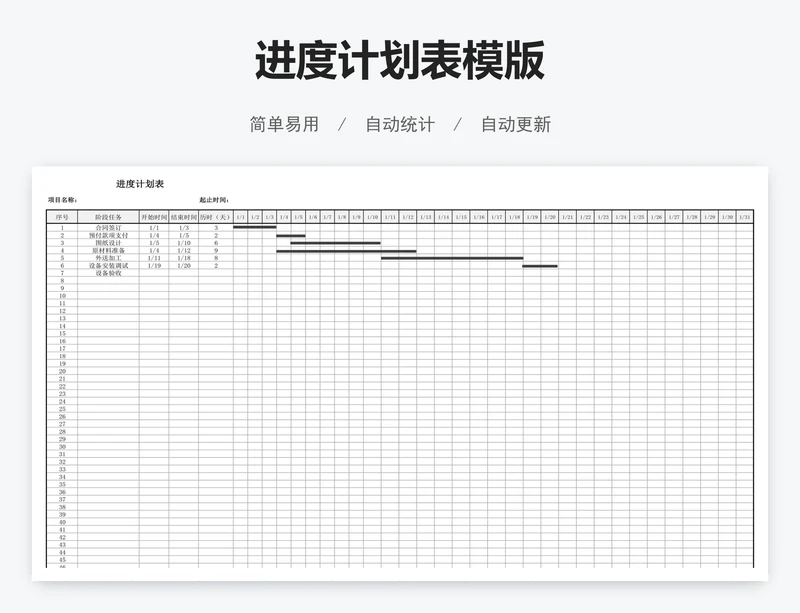Viewport: 800px width, 613px height.
Task: Click the Gantt bar for 图纸设计
Action: point(335,243)
